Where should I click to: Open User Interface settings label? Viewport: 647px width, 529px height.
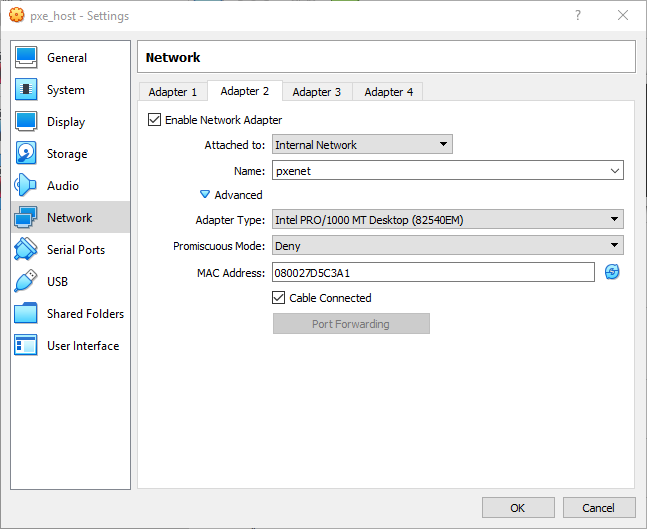point(83,345)
